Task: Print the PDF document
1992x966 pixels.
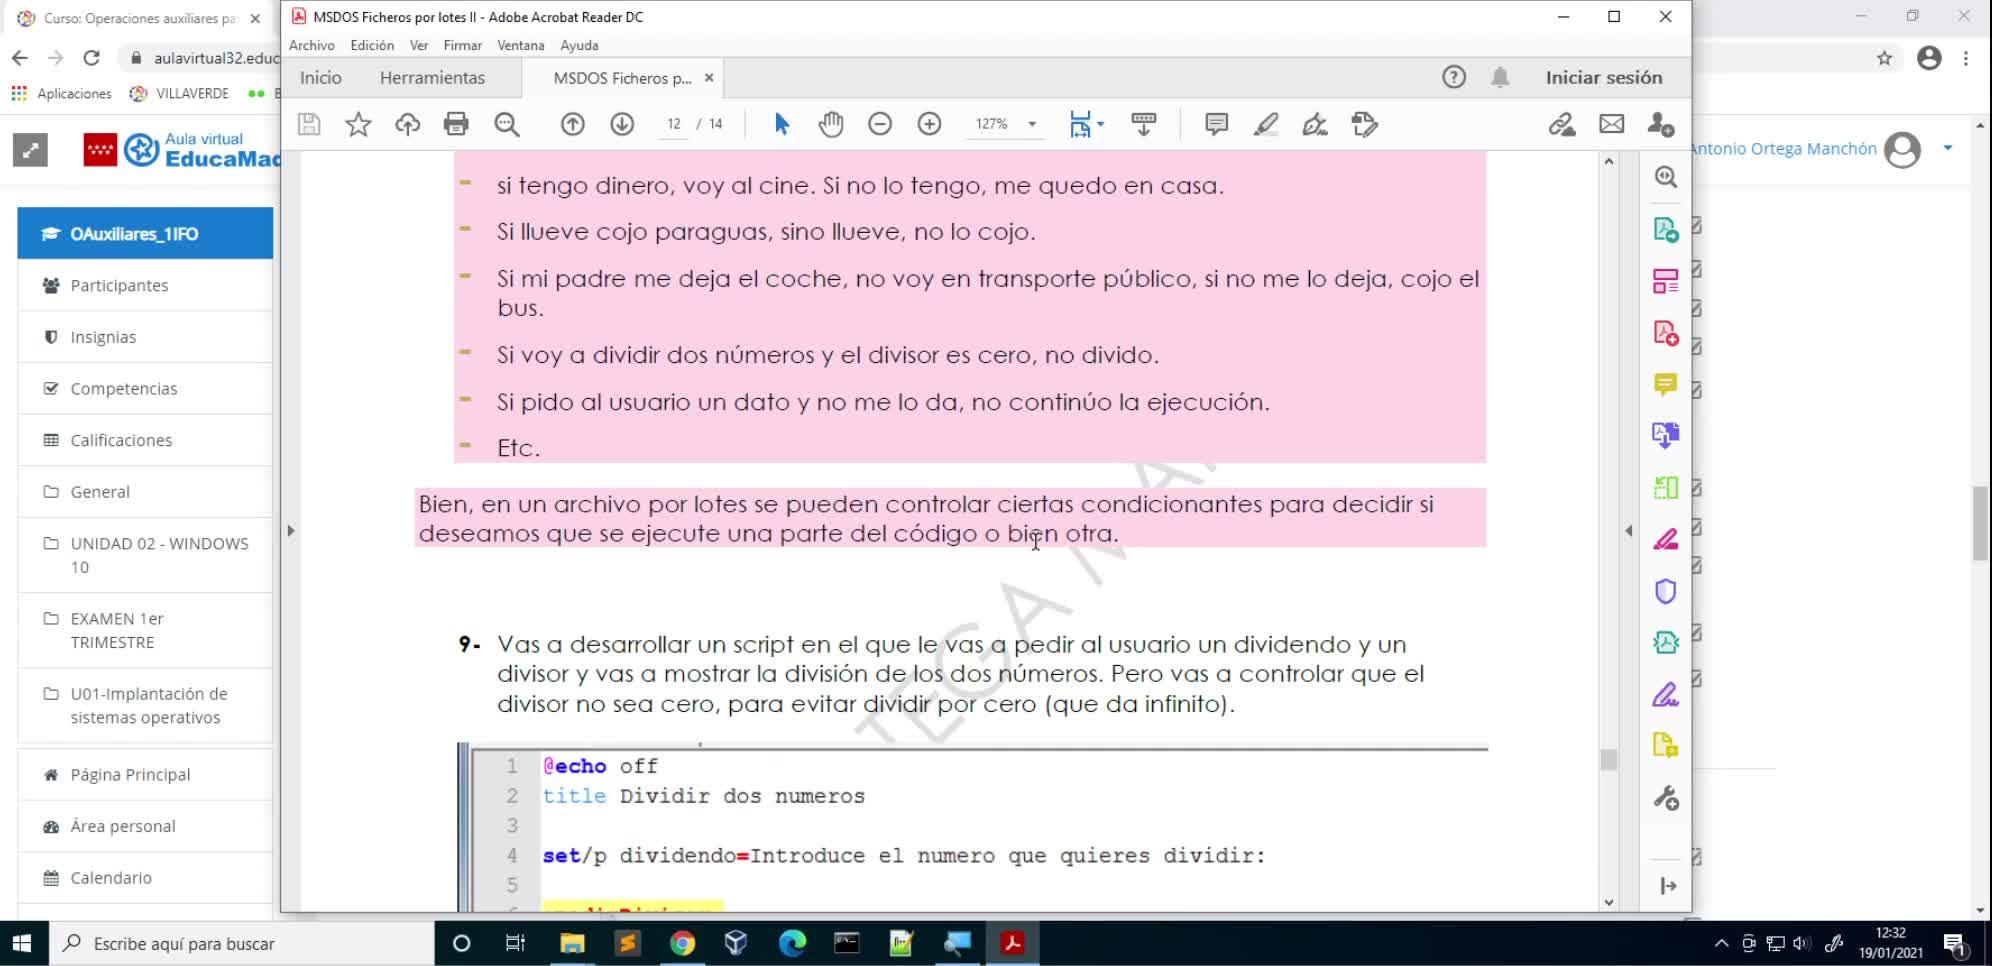Action: (x=456, y=124)
